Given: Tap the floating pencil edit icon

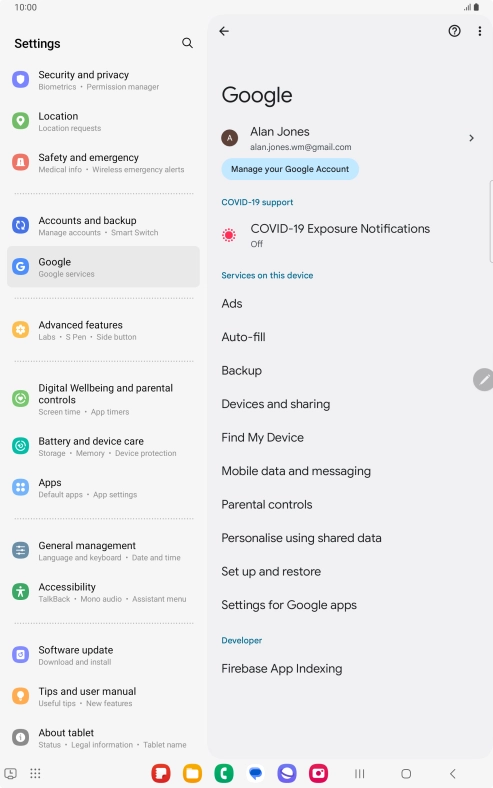Looking at the screenshot, I should tap(483, 380).
